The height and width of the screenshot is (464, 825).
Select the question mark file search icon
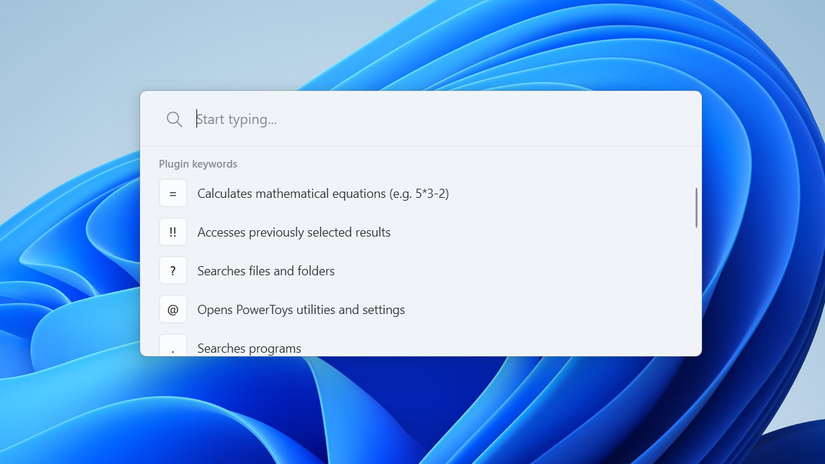pyautogui.click(x=173, y=270)
